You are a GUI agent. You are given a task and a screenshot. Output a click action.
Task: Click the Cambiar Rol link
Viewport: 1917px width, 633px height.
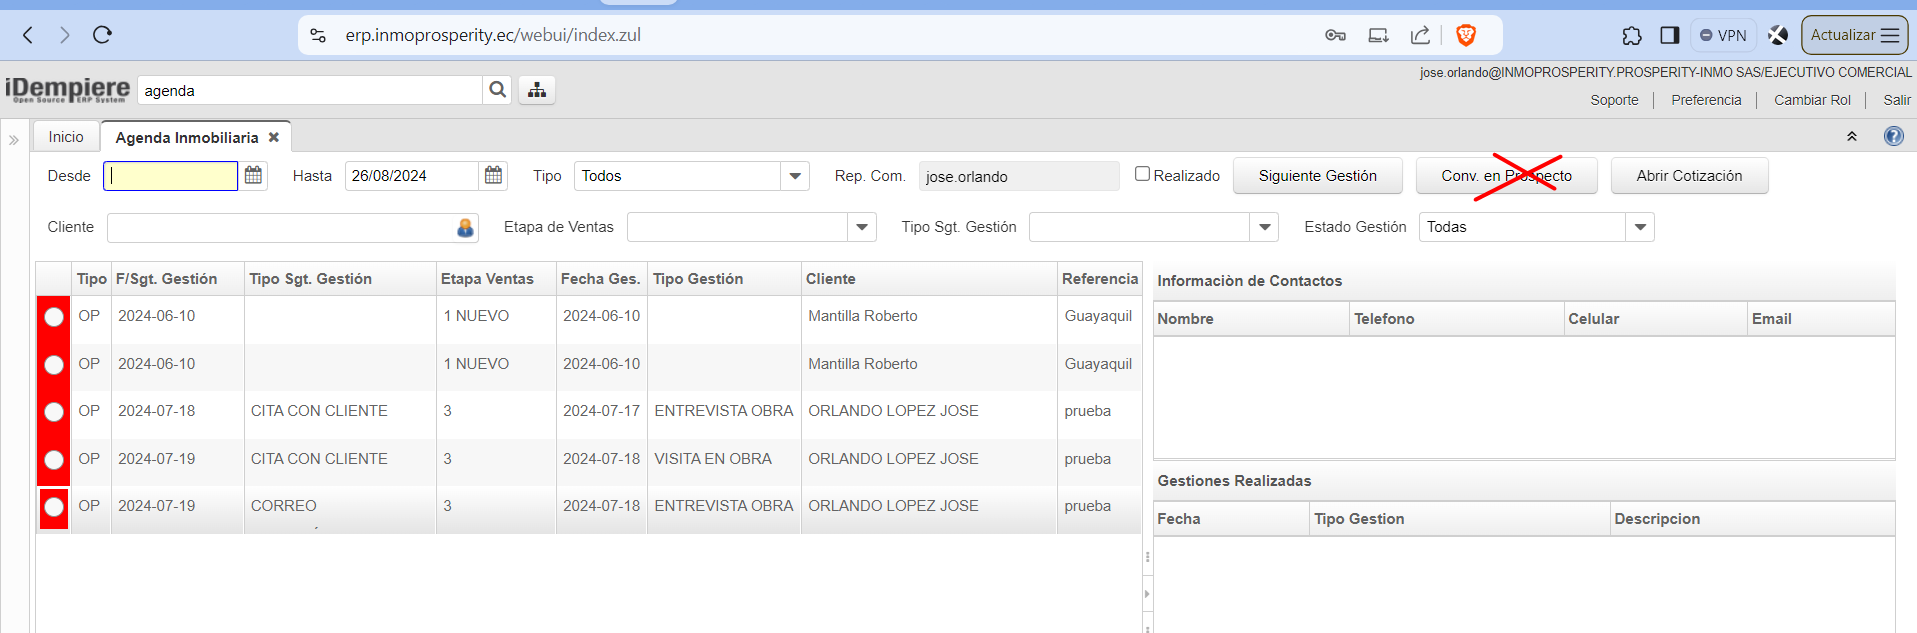pos(1812,100)
